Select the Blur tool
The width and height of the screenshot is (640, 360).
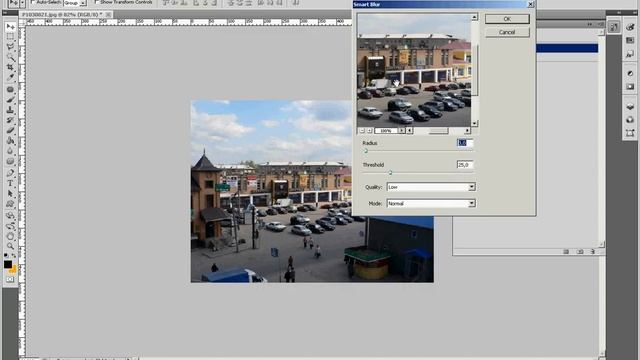10,151
